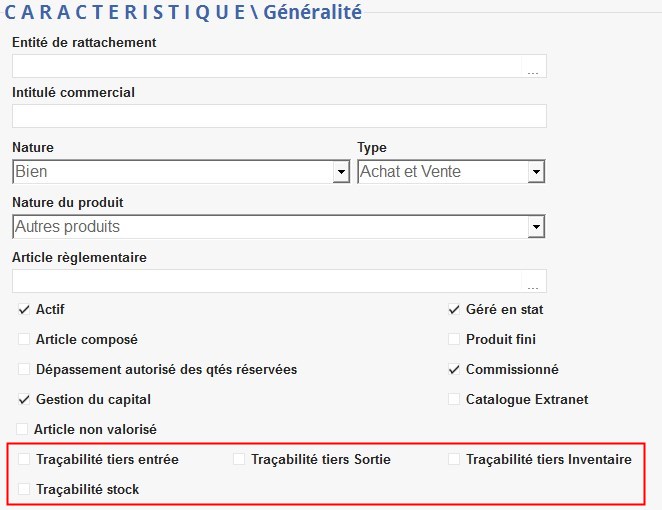Enable the Article composé checkbox

point(24,340)
